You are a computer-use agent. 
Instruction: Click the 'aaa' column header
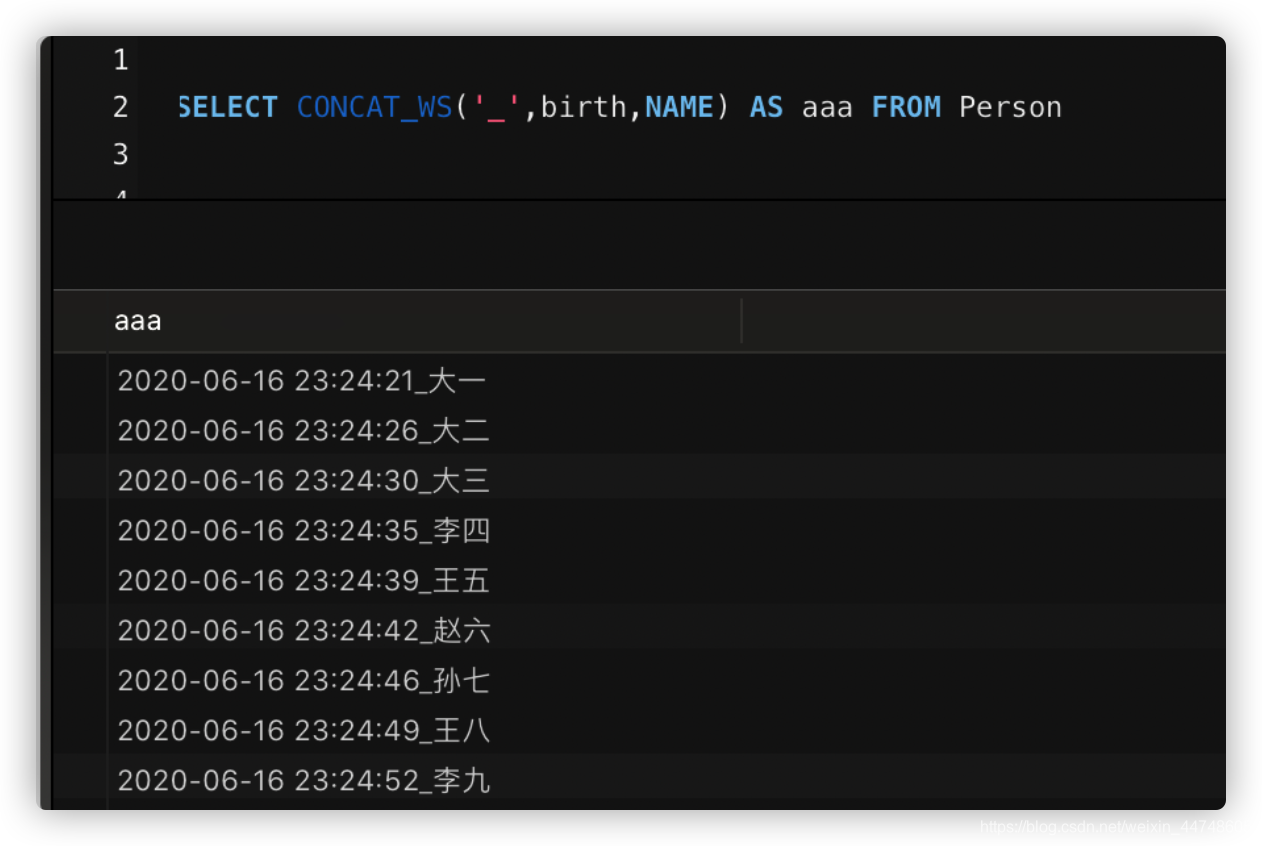pyautogui.click(x=425, y=321)
